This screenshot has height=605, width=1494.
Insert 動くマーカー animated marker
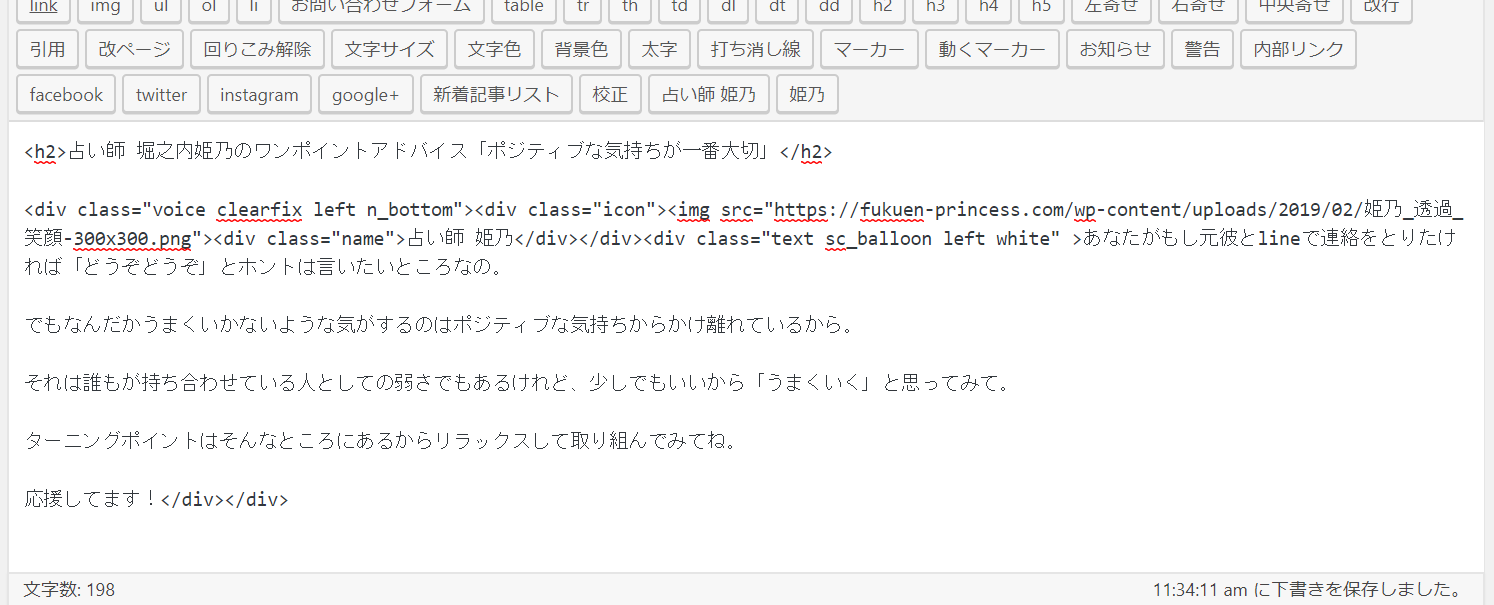pyautogui.click(x=992, y=49)
